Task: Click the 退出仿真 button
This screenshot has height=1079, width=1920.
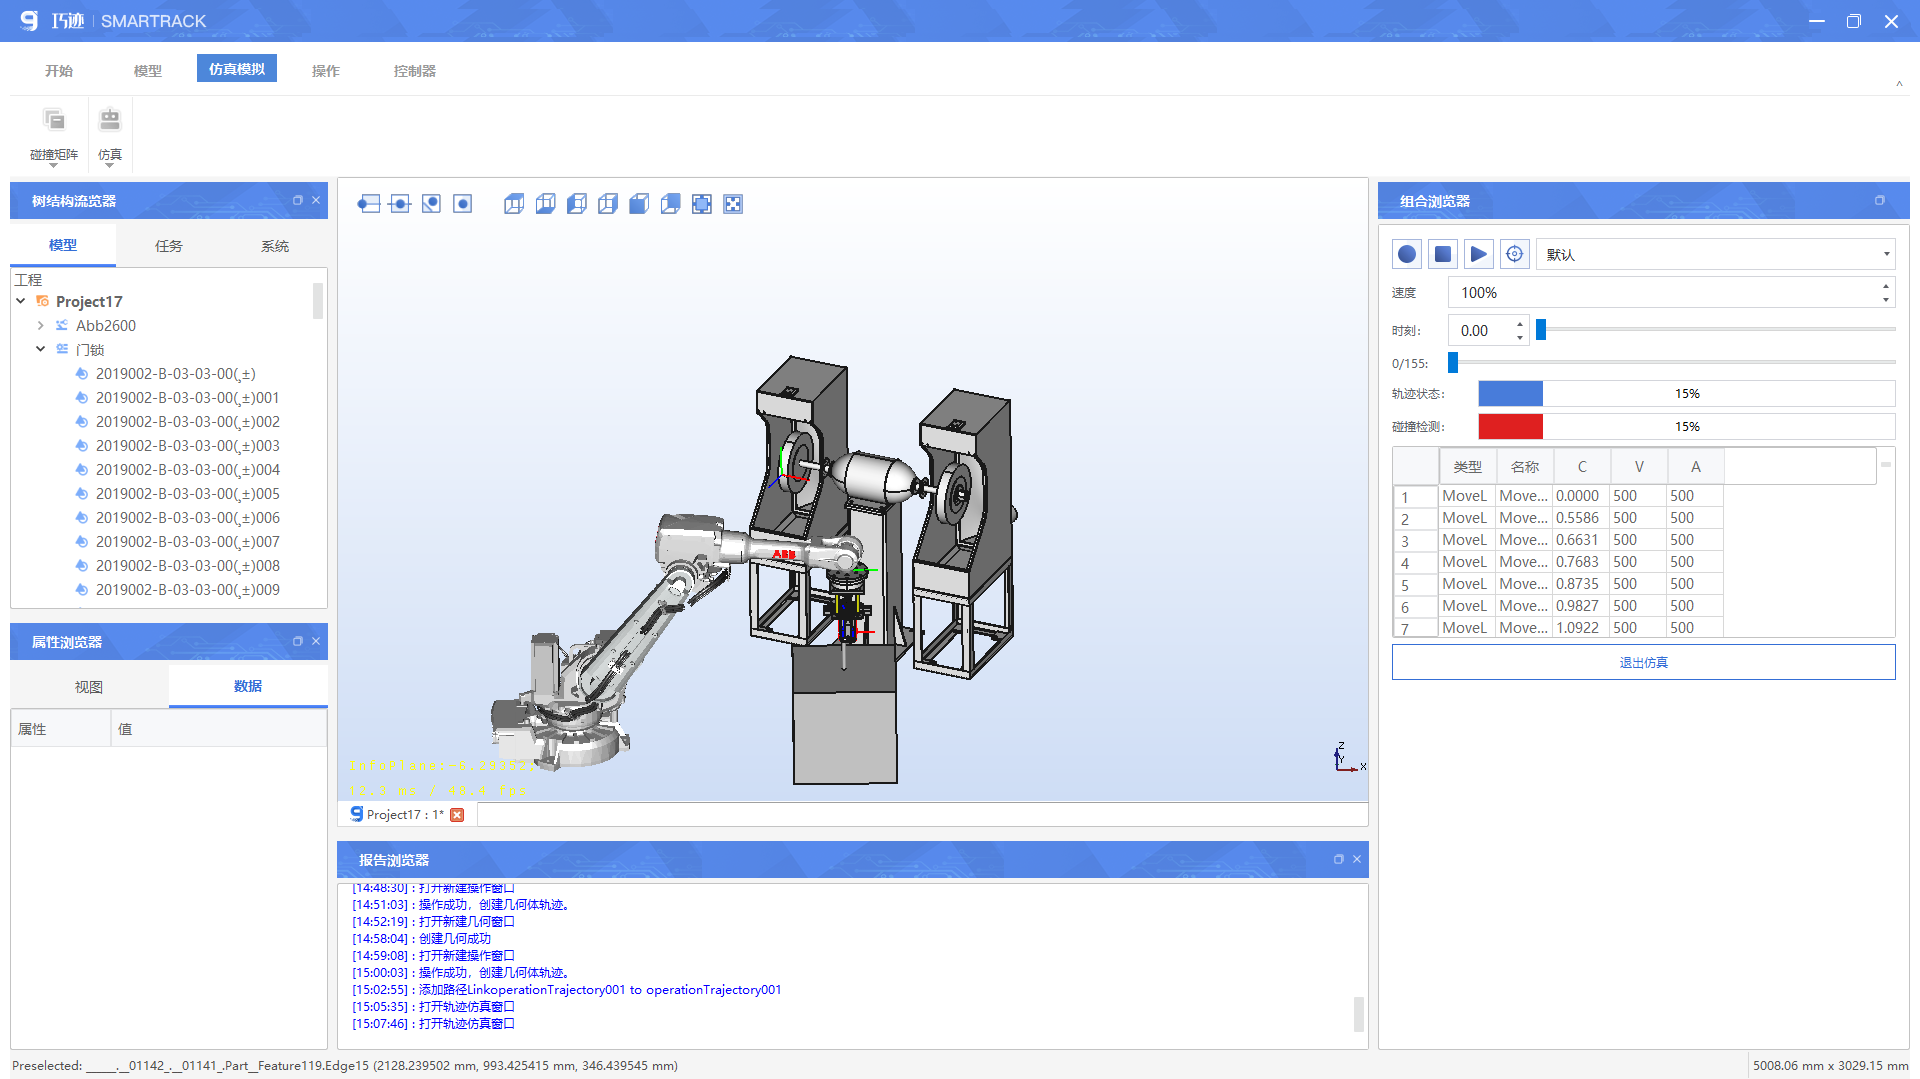Action: [1643, 662]
